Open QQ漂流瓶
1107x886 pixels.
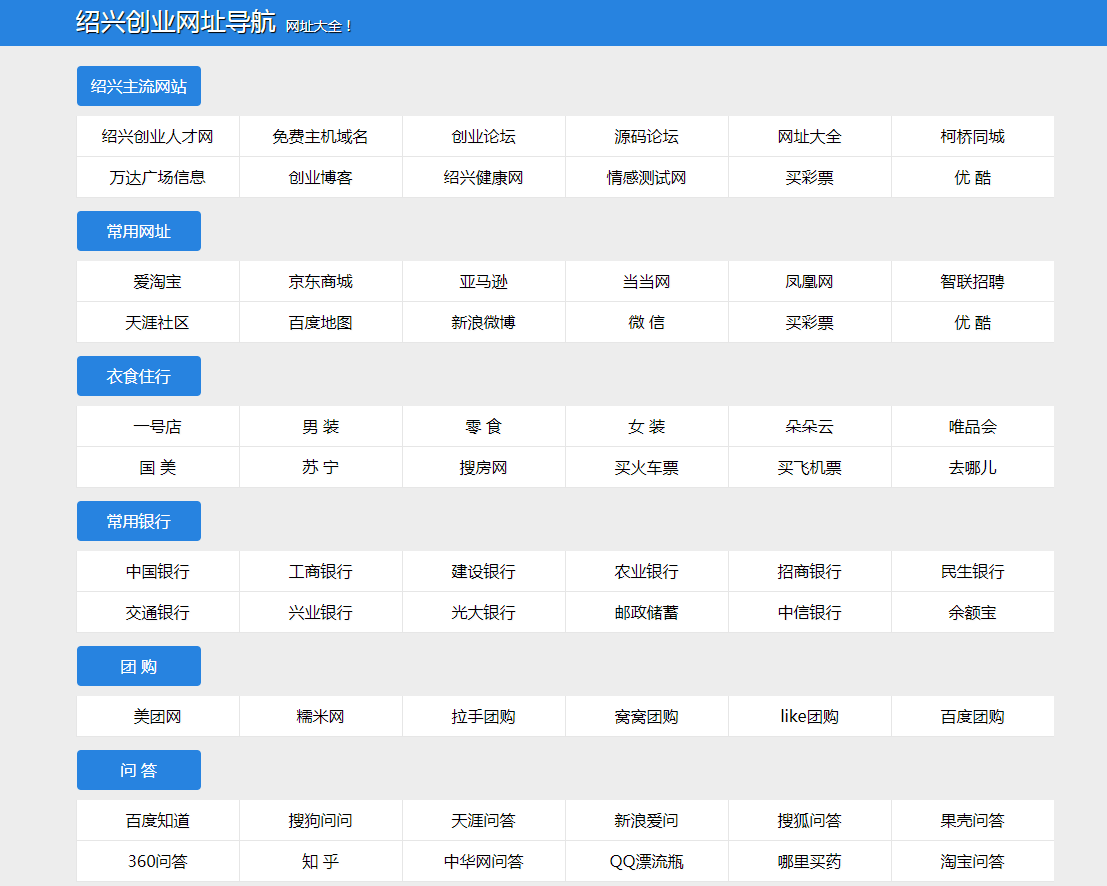click(x=647, y=861)
